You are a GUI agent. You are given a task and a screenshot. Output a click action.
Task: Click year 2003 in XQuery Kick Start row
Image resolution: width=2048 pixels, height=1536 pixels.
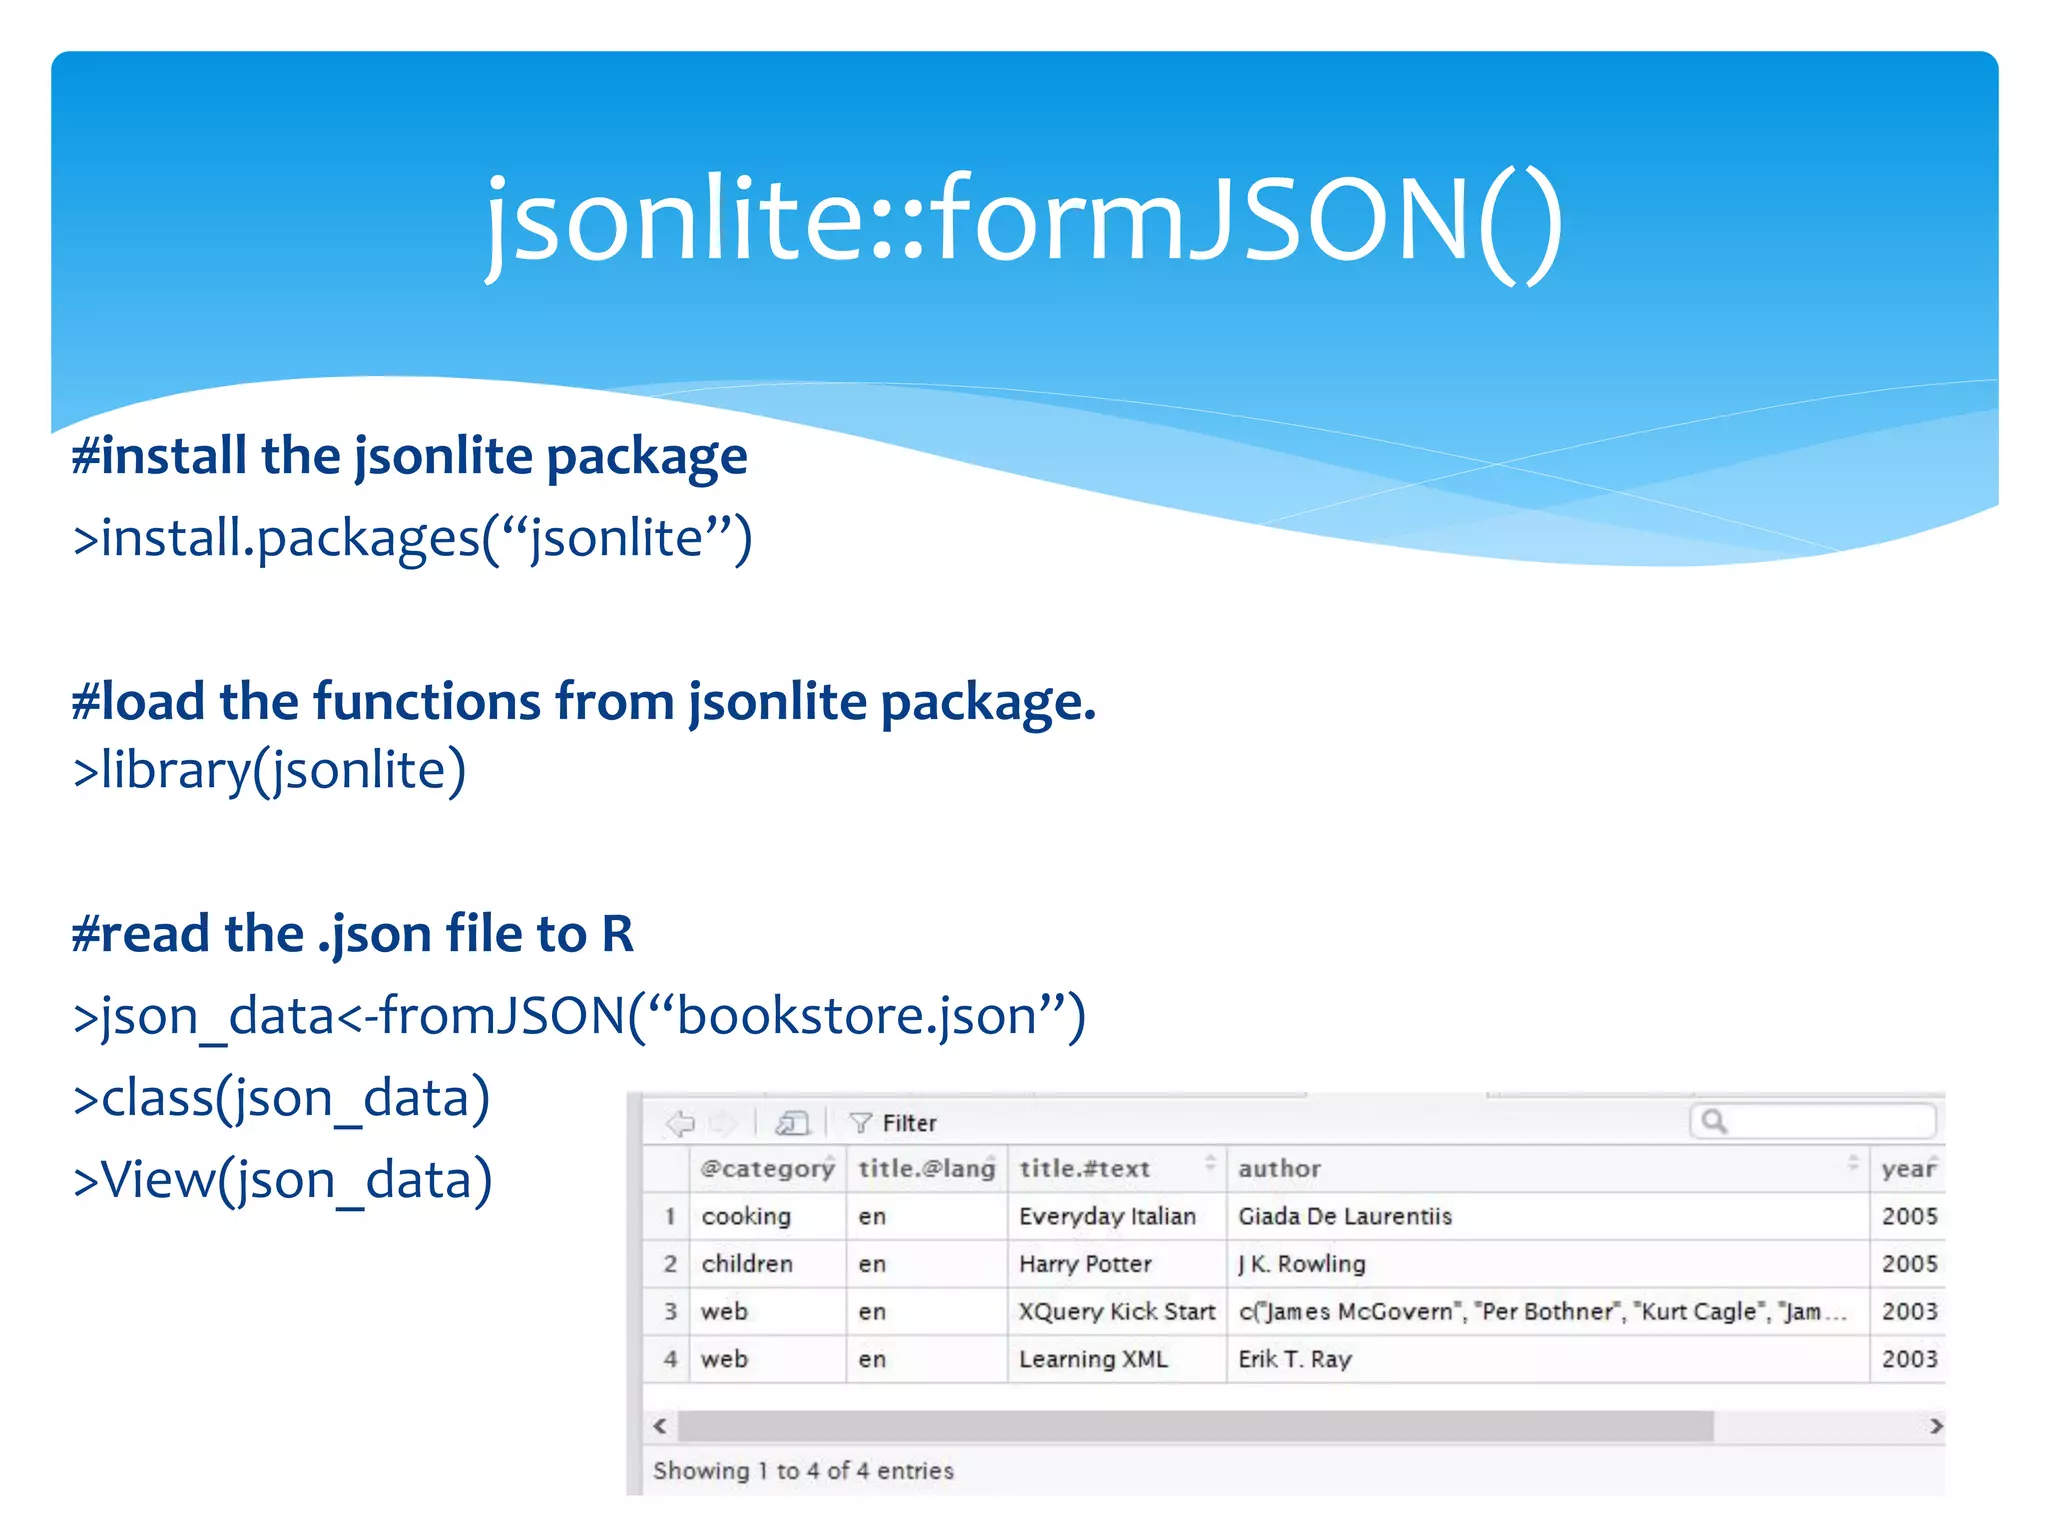coord(1909,1311)
